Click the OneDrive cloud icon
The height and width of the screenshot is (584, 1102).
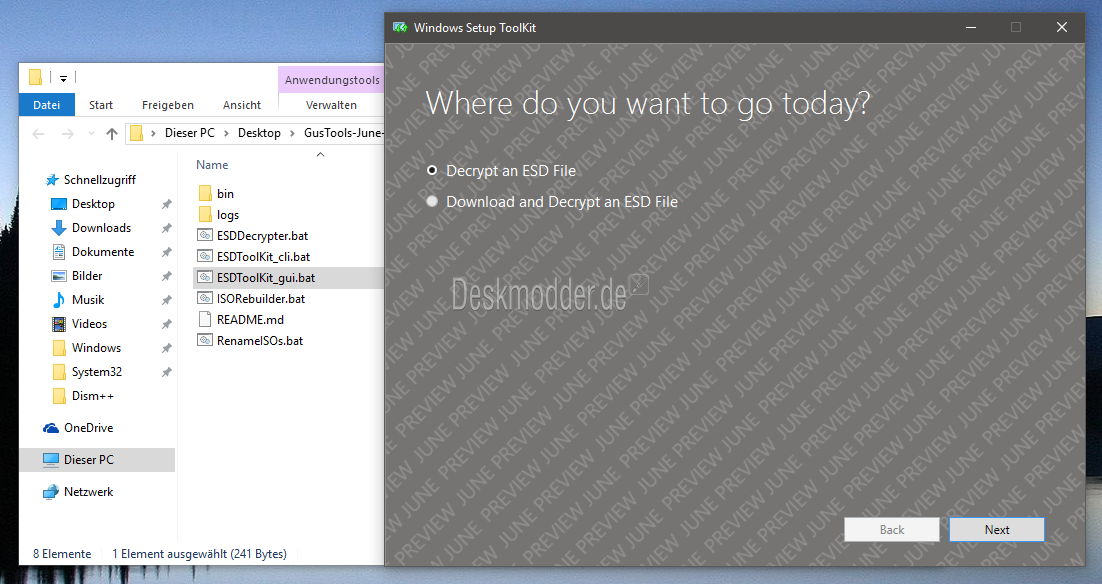click(51, 428)
